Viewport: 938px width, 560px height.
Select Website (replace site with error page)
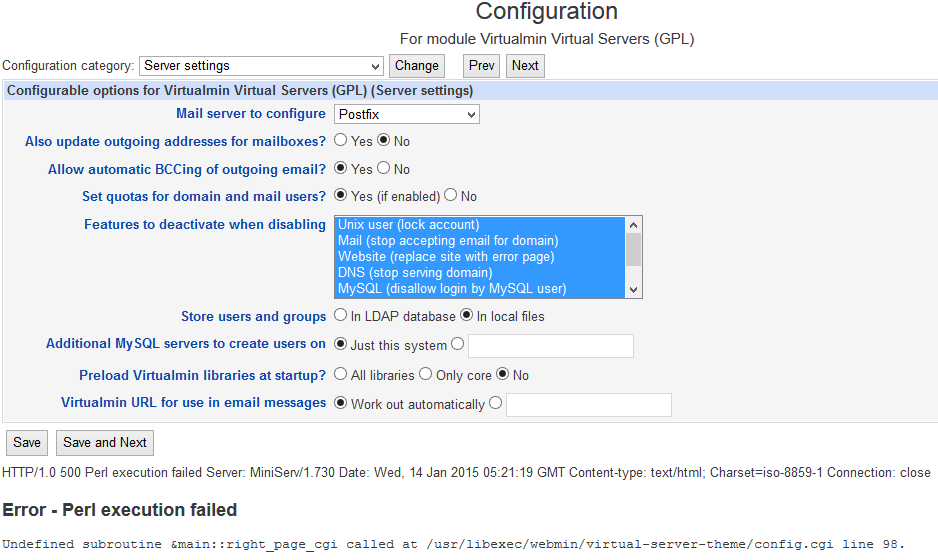click(480, 257)
